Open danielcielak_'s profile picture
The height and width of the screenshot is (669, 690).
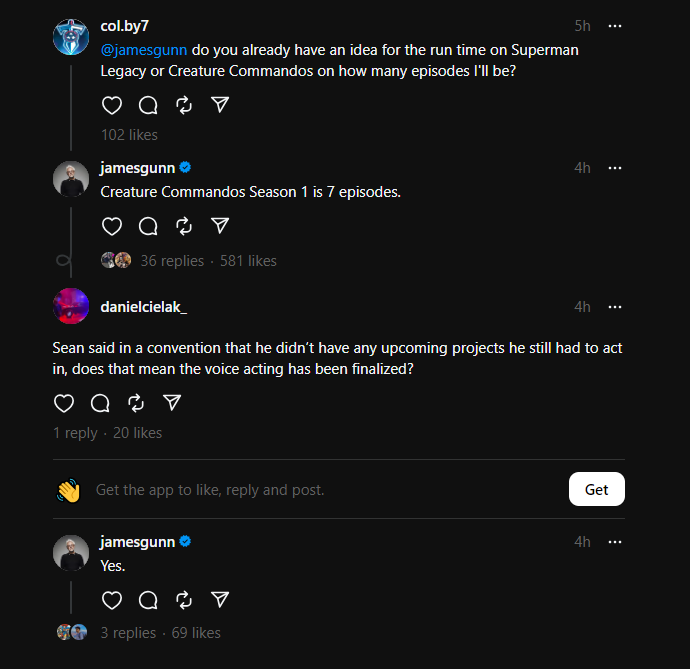(x=70, y=306)
